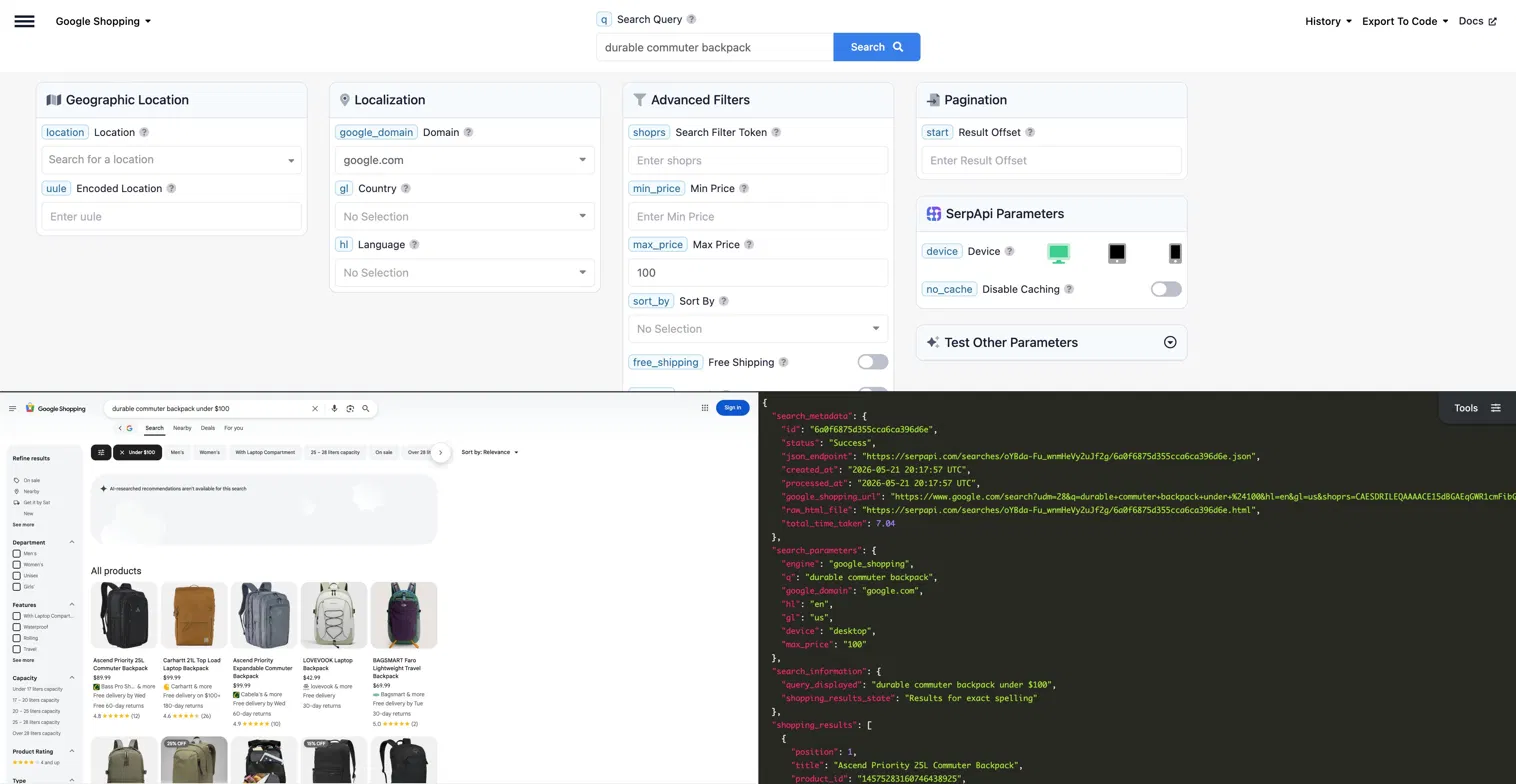Check the Rolling feature checkbox
This screenshot has width=1516, height=784.
pyautogui.click(x=17, y=638)
